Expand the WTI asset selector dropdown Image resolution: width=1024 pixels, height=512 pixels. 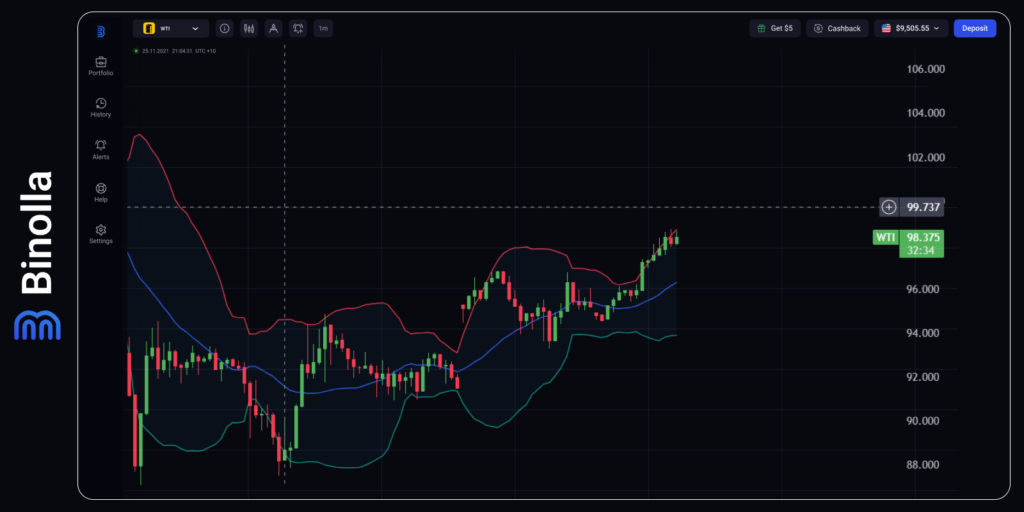[171, 29]
